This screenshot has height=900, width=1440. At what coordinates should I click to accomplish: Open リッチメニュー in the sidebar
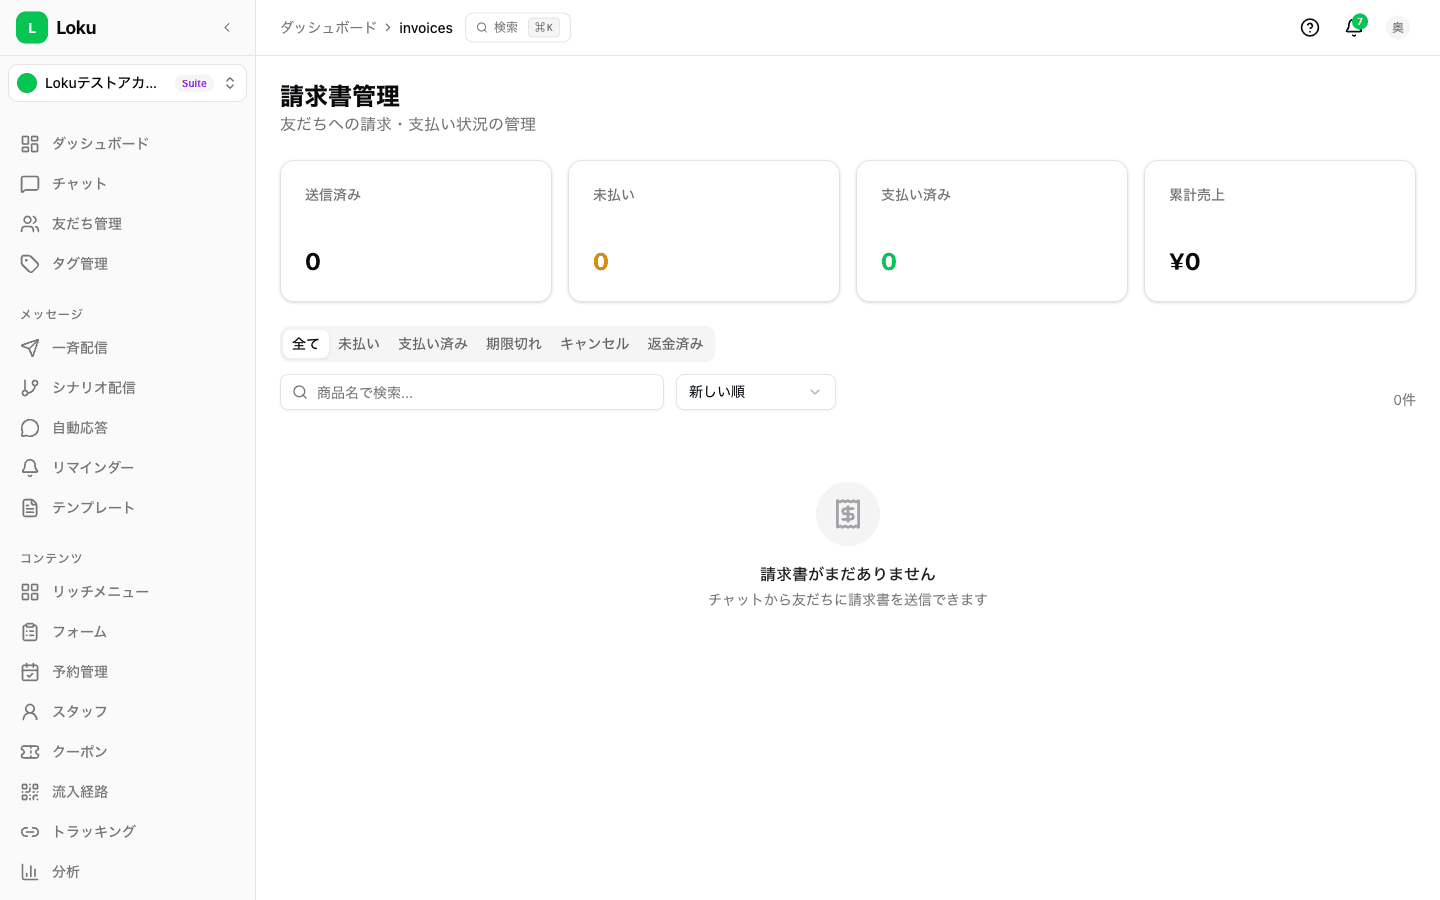(x=127, y=592)
